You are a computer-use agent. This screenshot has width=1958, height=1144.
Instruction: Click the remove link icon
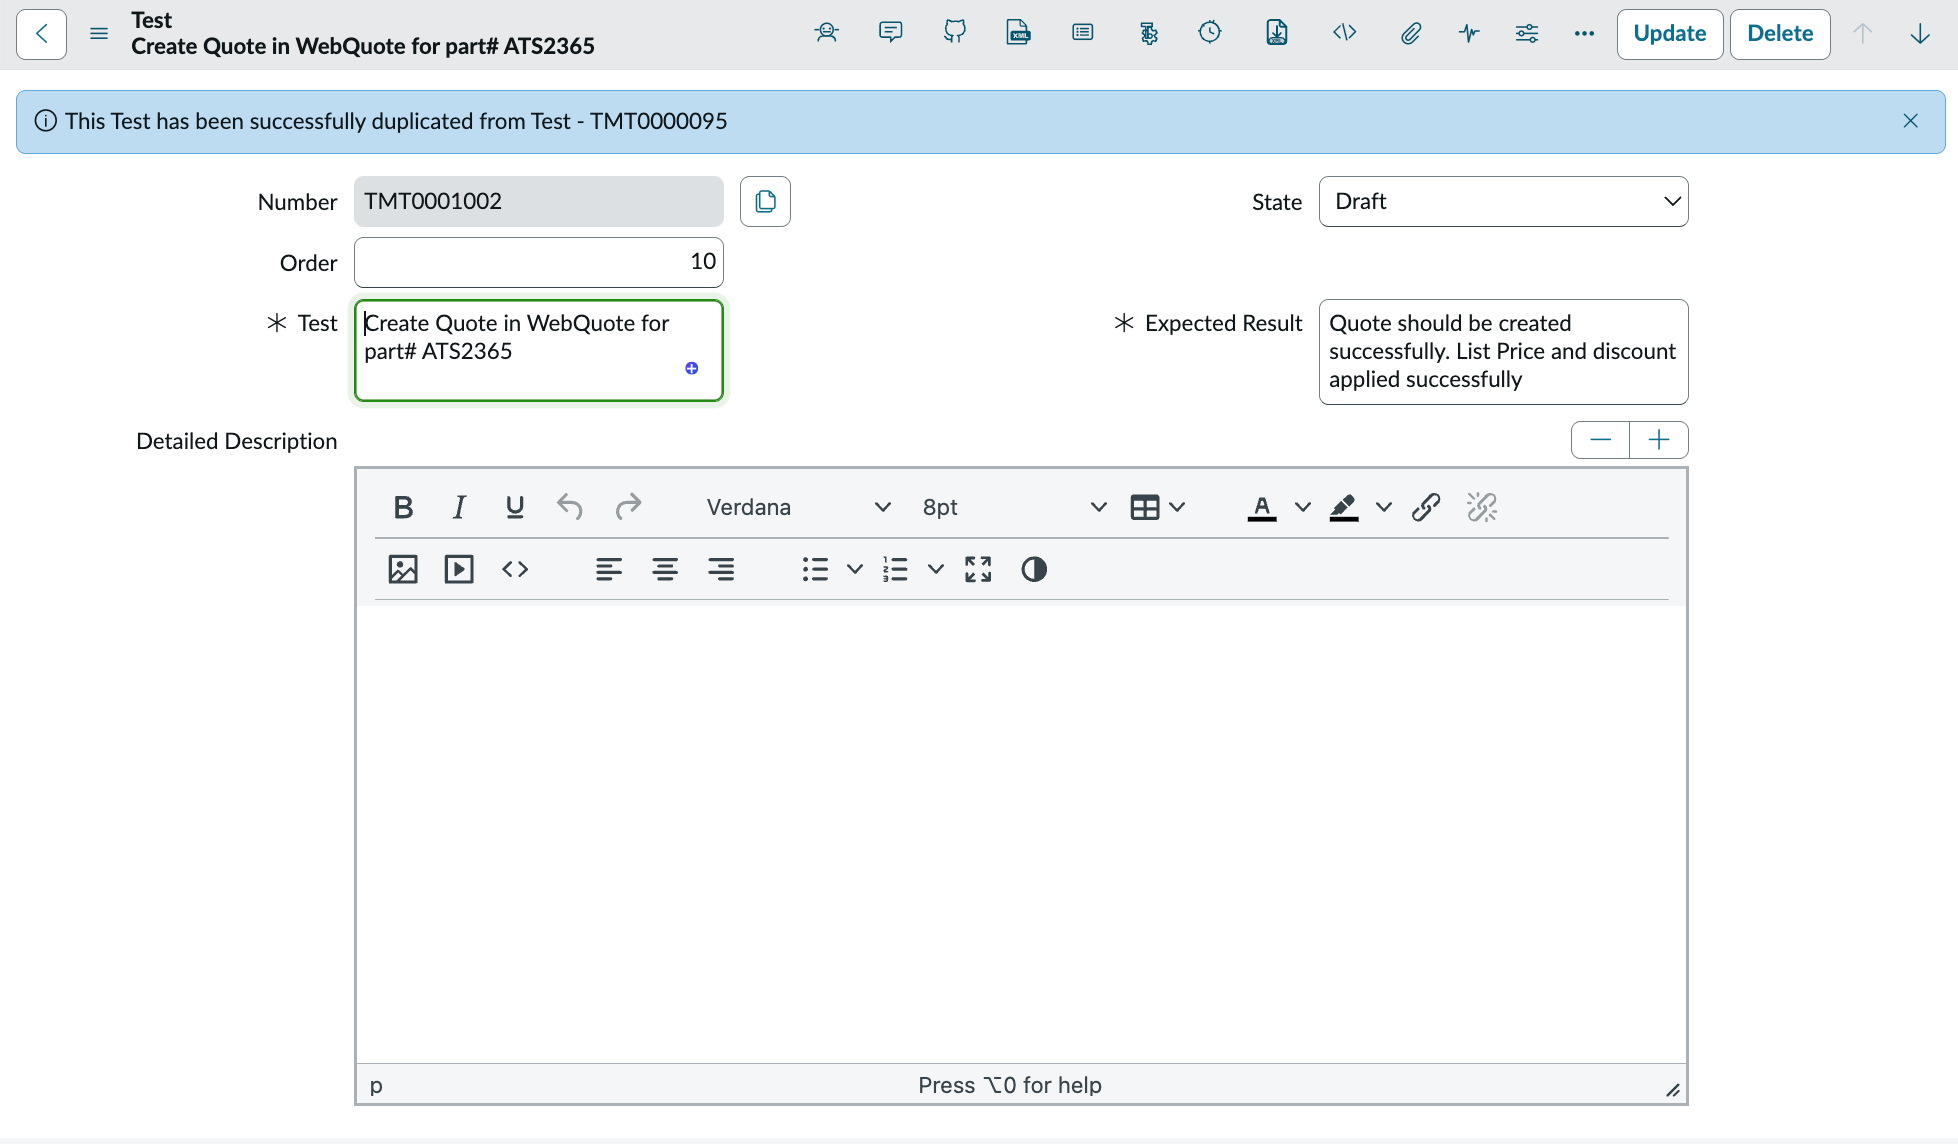point(1482,507)
